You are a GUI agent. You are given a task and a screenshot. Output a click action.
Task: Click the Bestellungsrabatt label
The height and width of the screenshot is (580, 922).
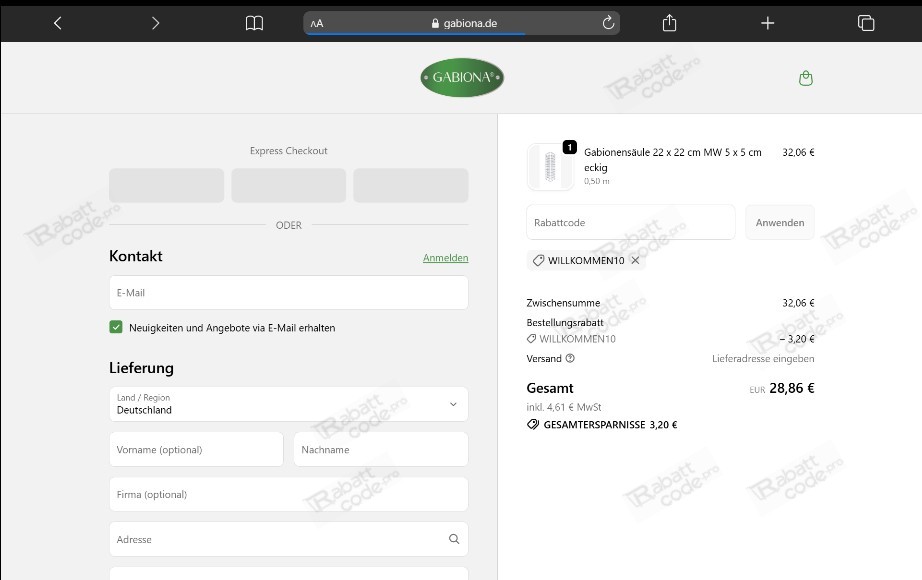565,322
